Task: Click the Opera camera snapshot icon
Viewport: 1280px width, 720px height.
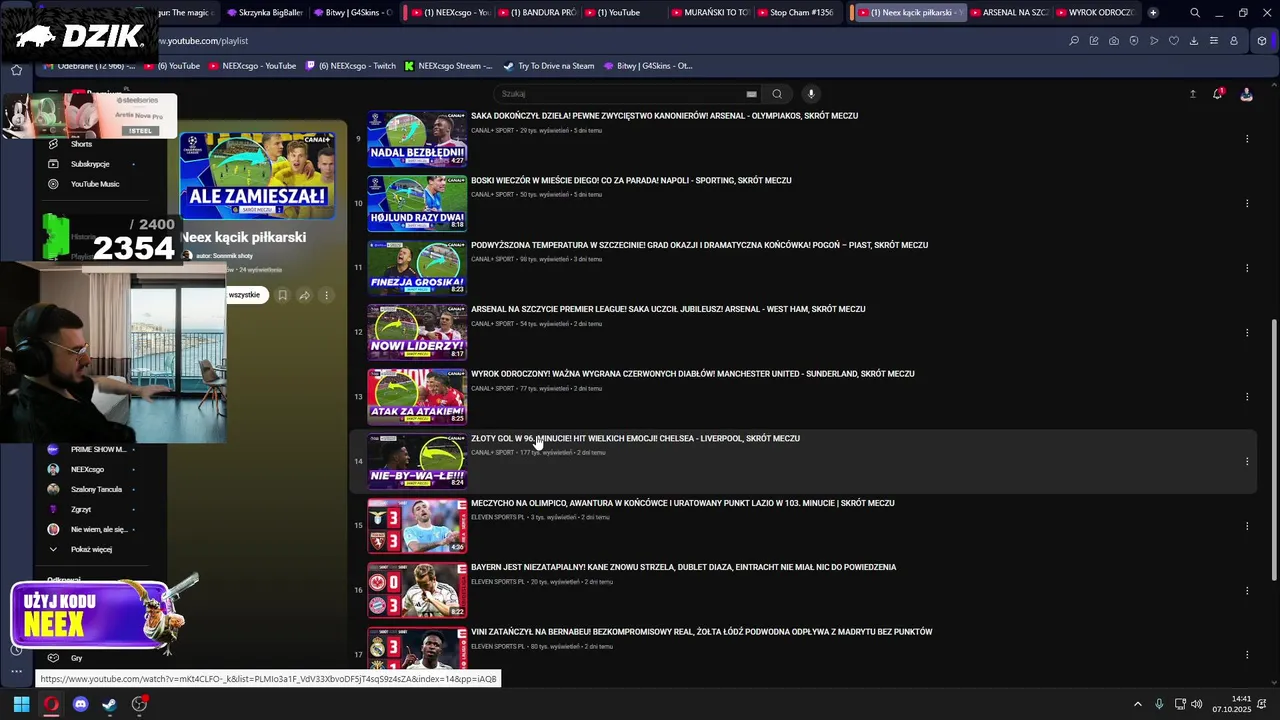Action: 1114,41
